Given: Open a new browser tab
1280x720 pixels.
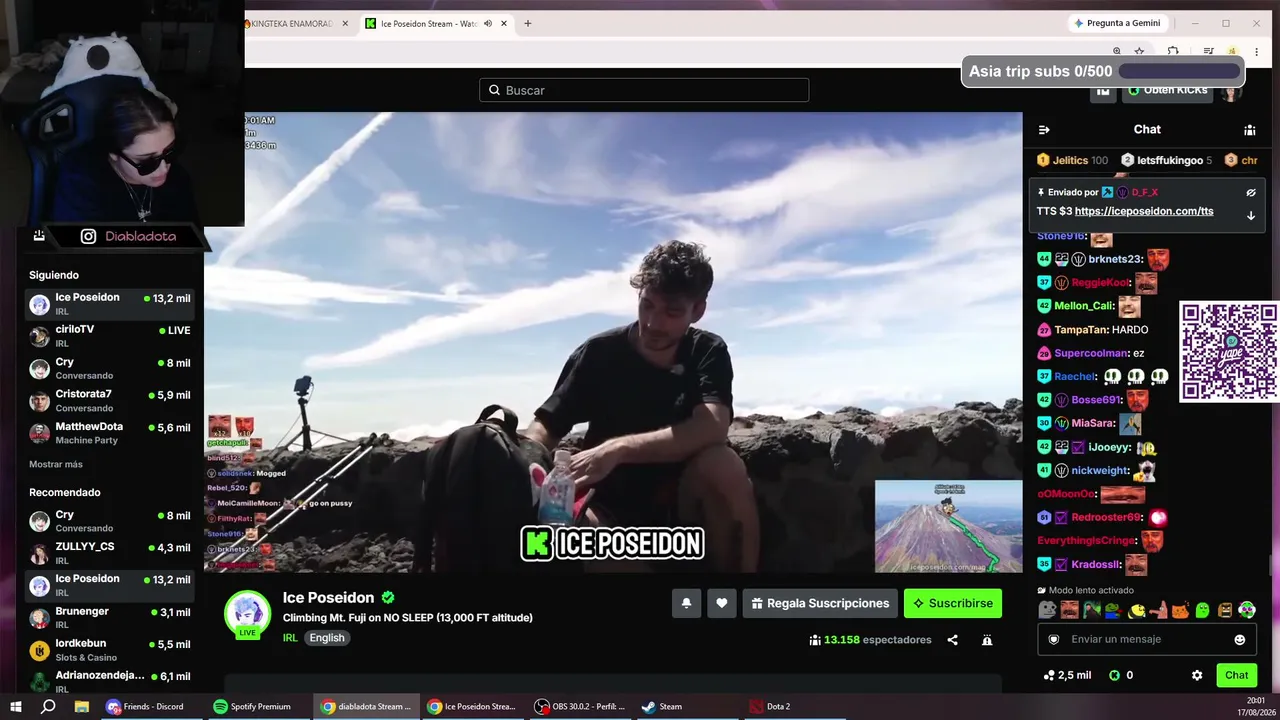Looking at the screenshot, I should tap(528, 24).
